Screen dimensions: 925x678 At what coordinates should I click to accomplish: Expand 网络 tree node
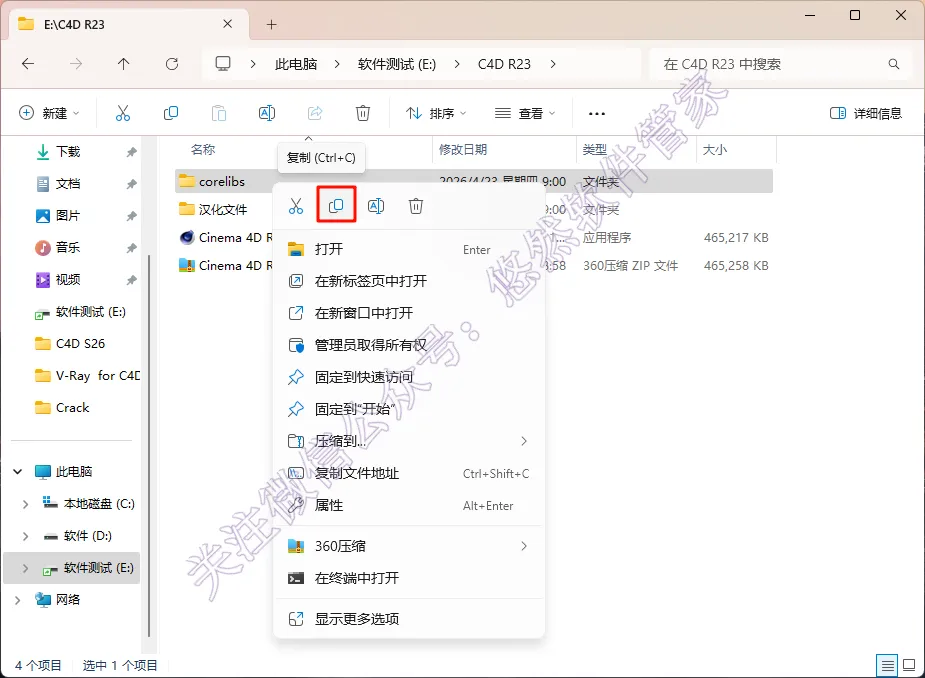(x=18, y=600)
